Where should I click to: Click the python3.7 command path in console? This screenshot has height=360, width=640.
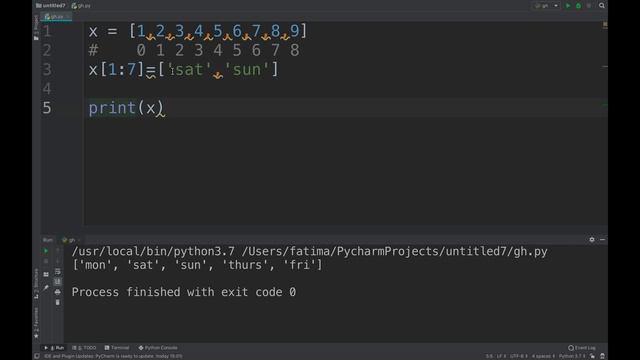[153, 251]
